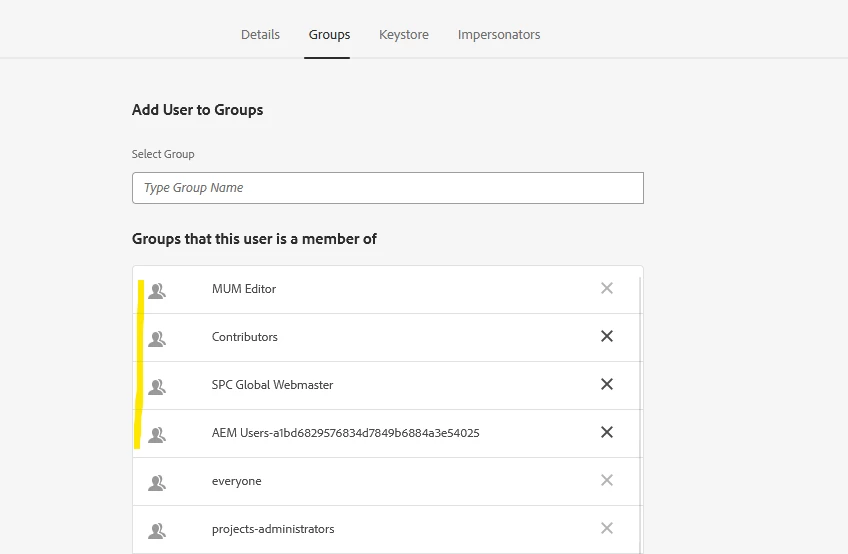Click remove X on projects-administrators row
Screen dimensions: 848x554
coord(606,529)
